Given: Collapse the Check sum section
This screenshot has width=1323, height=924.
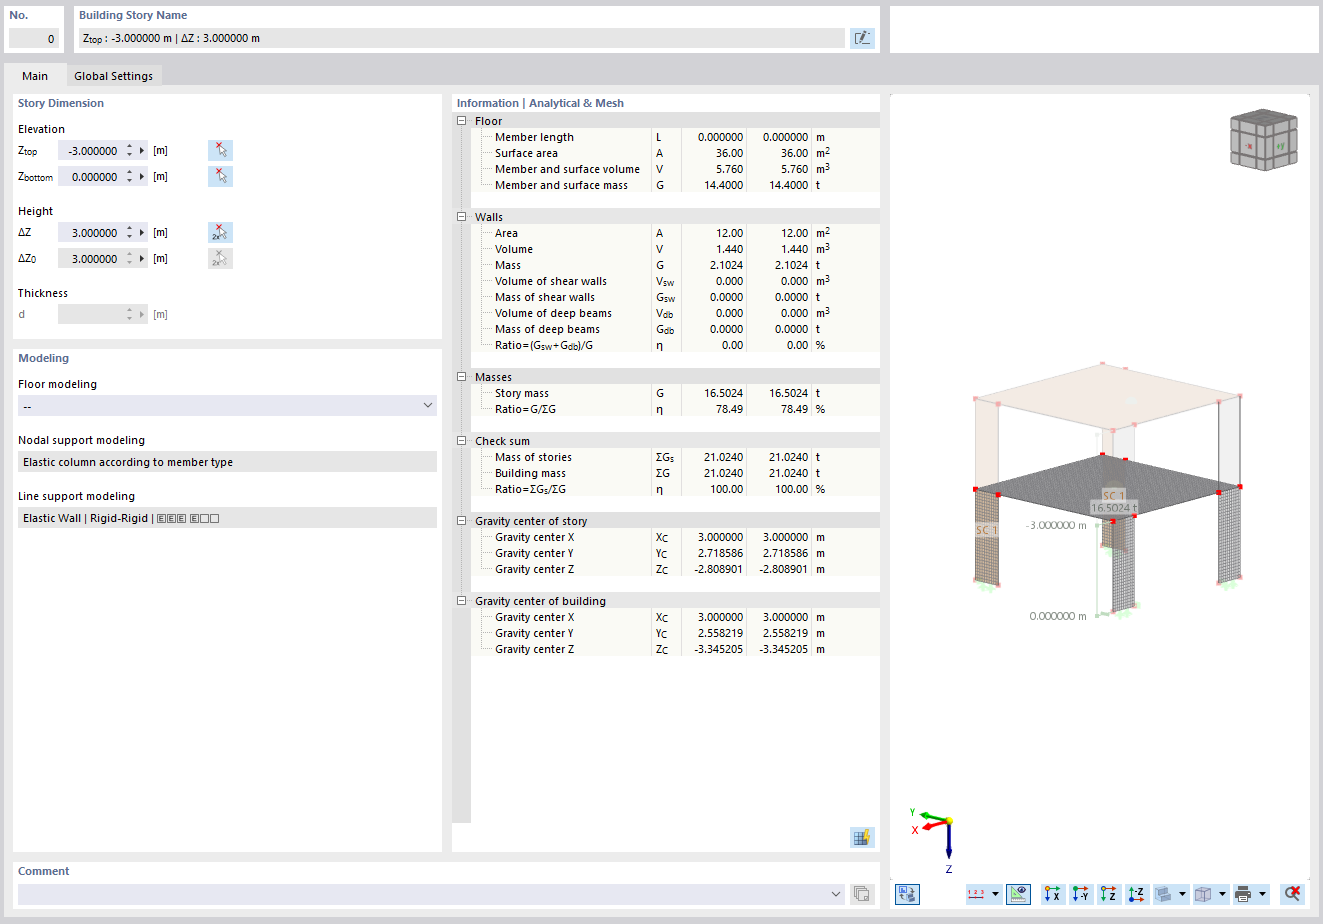Looking at the screenshot, I should point(462,441).
